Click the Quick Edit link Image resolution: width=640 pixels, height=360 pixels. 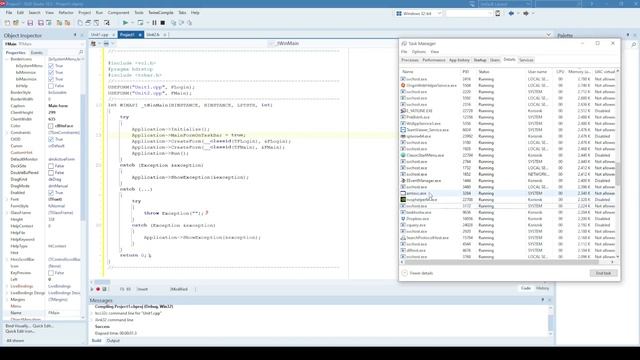coord(43,326)
